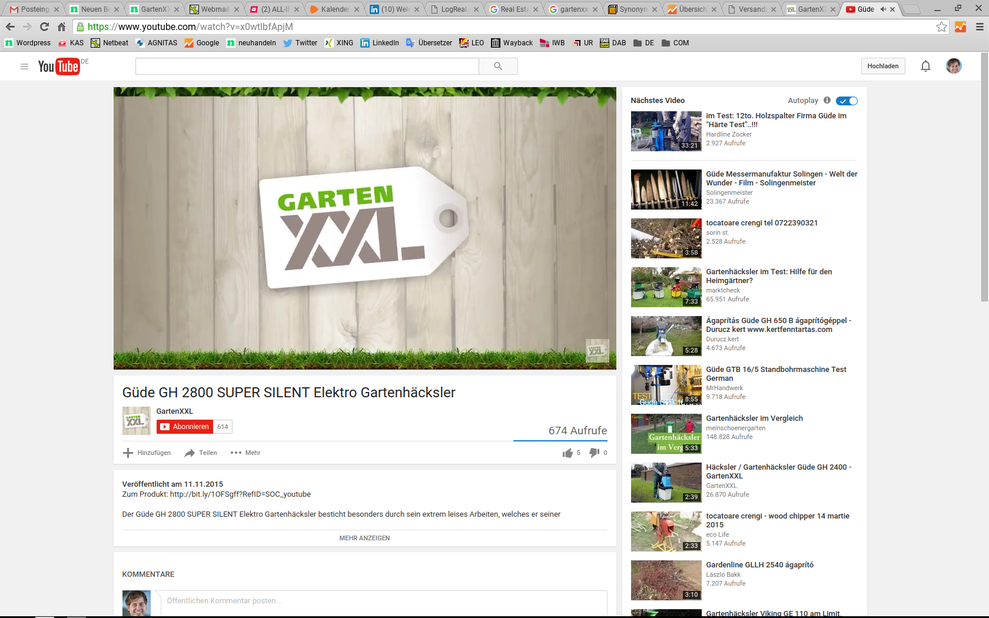989x618 pixels.
Task: Click the public comment input box
Action: 381,601
